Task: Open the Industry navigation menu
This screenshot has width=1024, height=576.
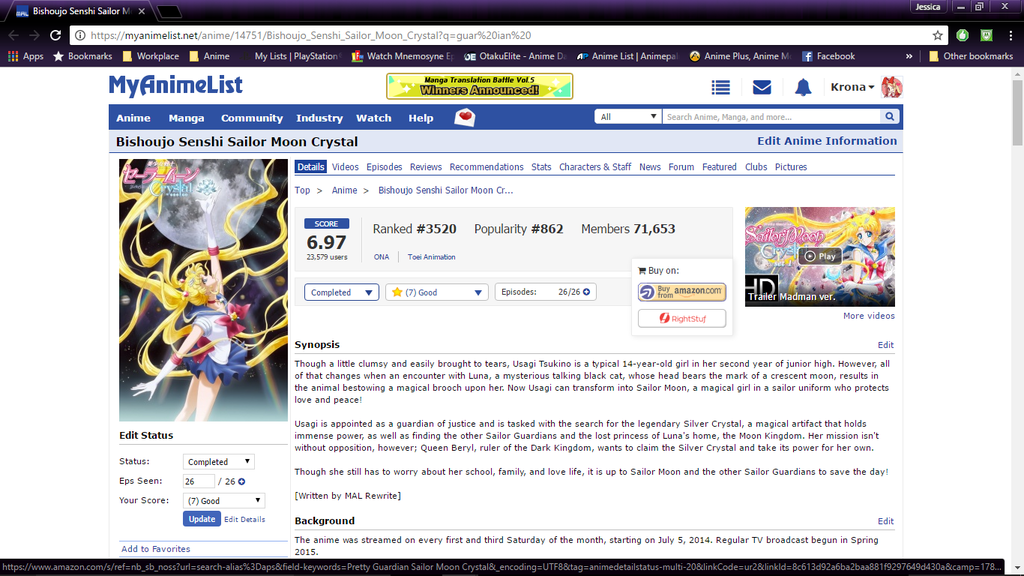Action: click(x=319, y=118)
